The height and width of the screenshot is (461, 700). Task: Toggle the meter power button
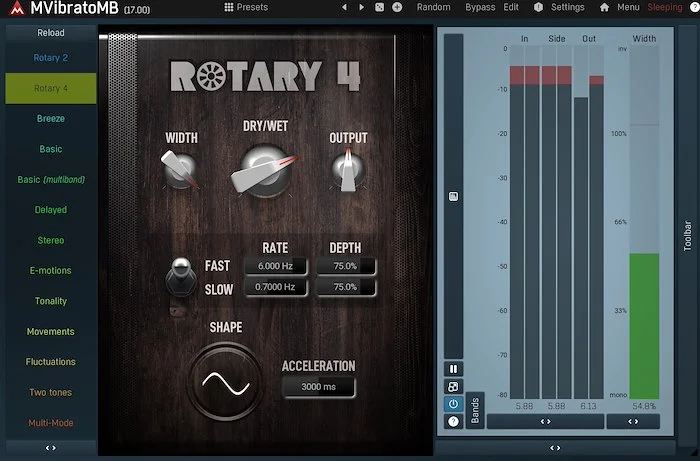click(x=454, y=404)
